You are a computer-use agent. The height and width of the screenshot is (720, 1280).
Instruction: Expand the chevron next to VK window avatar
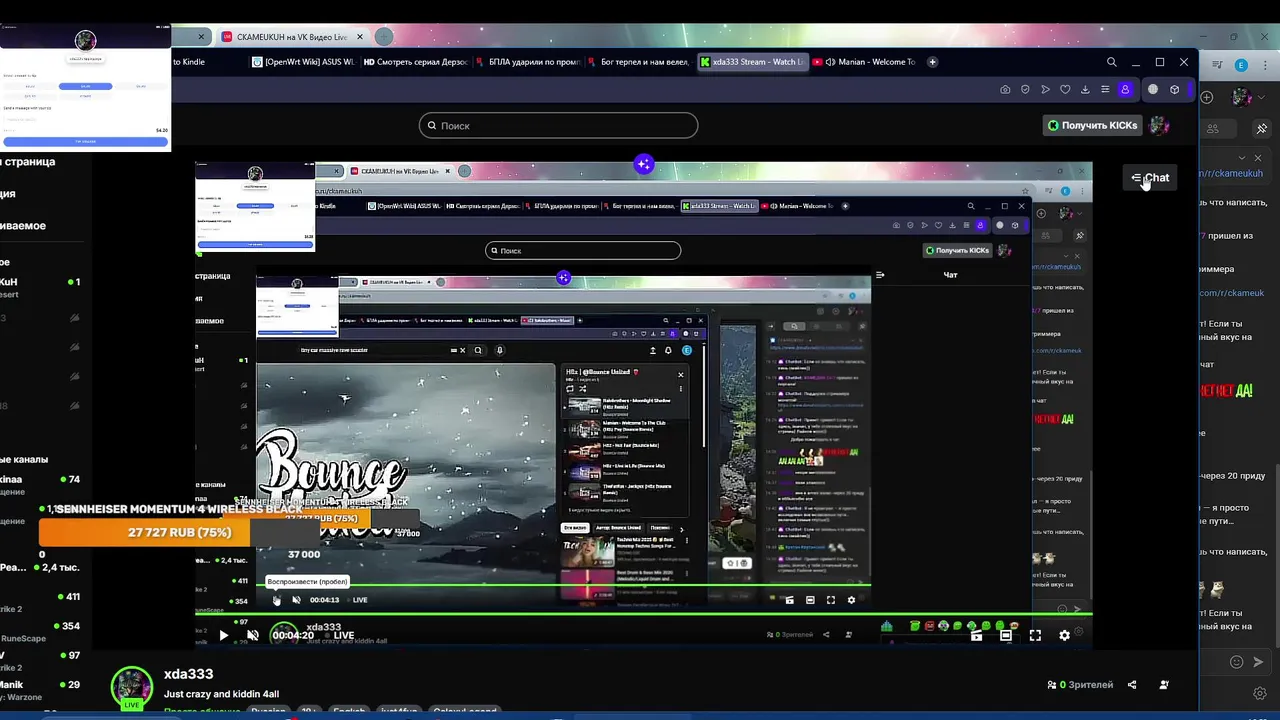(1263, 97)
